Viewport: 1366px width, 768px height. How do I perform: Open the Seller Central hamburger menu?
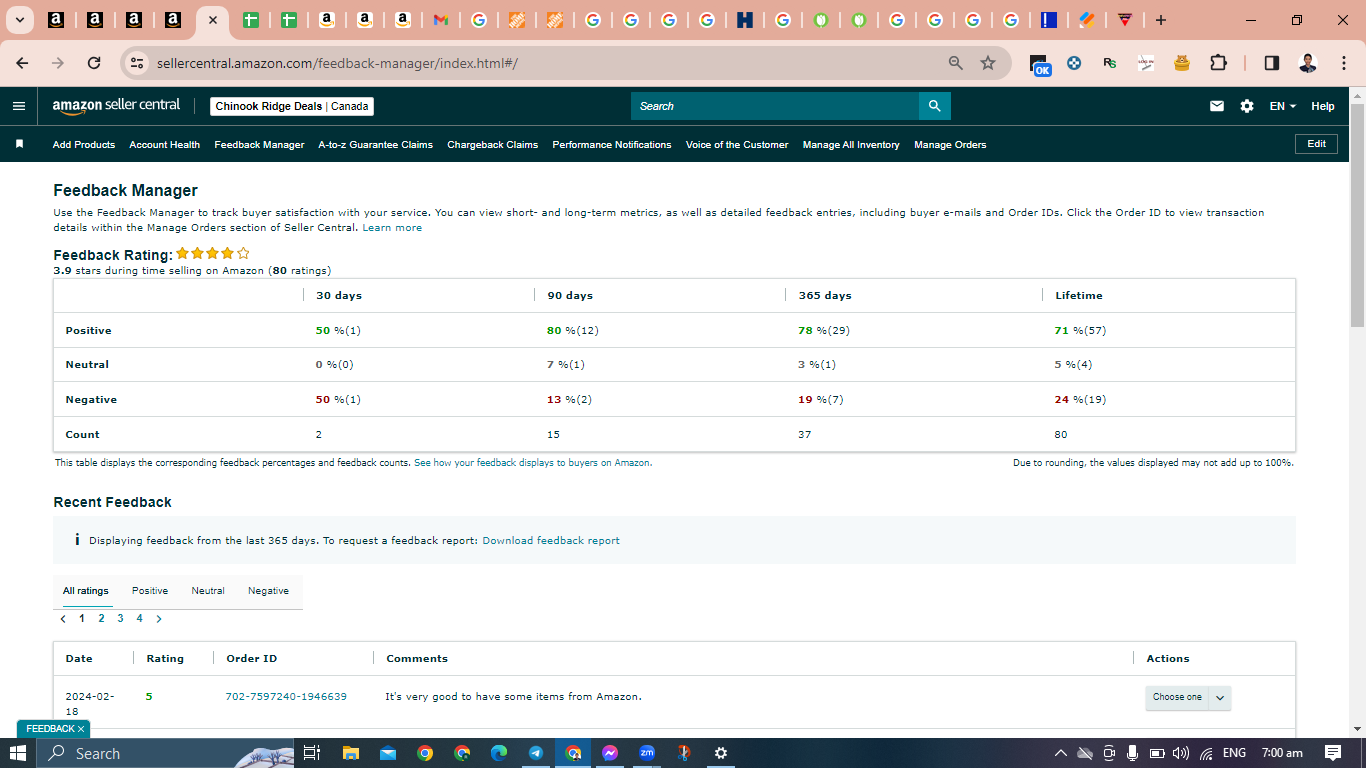coord(19,106)
